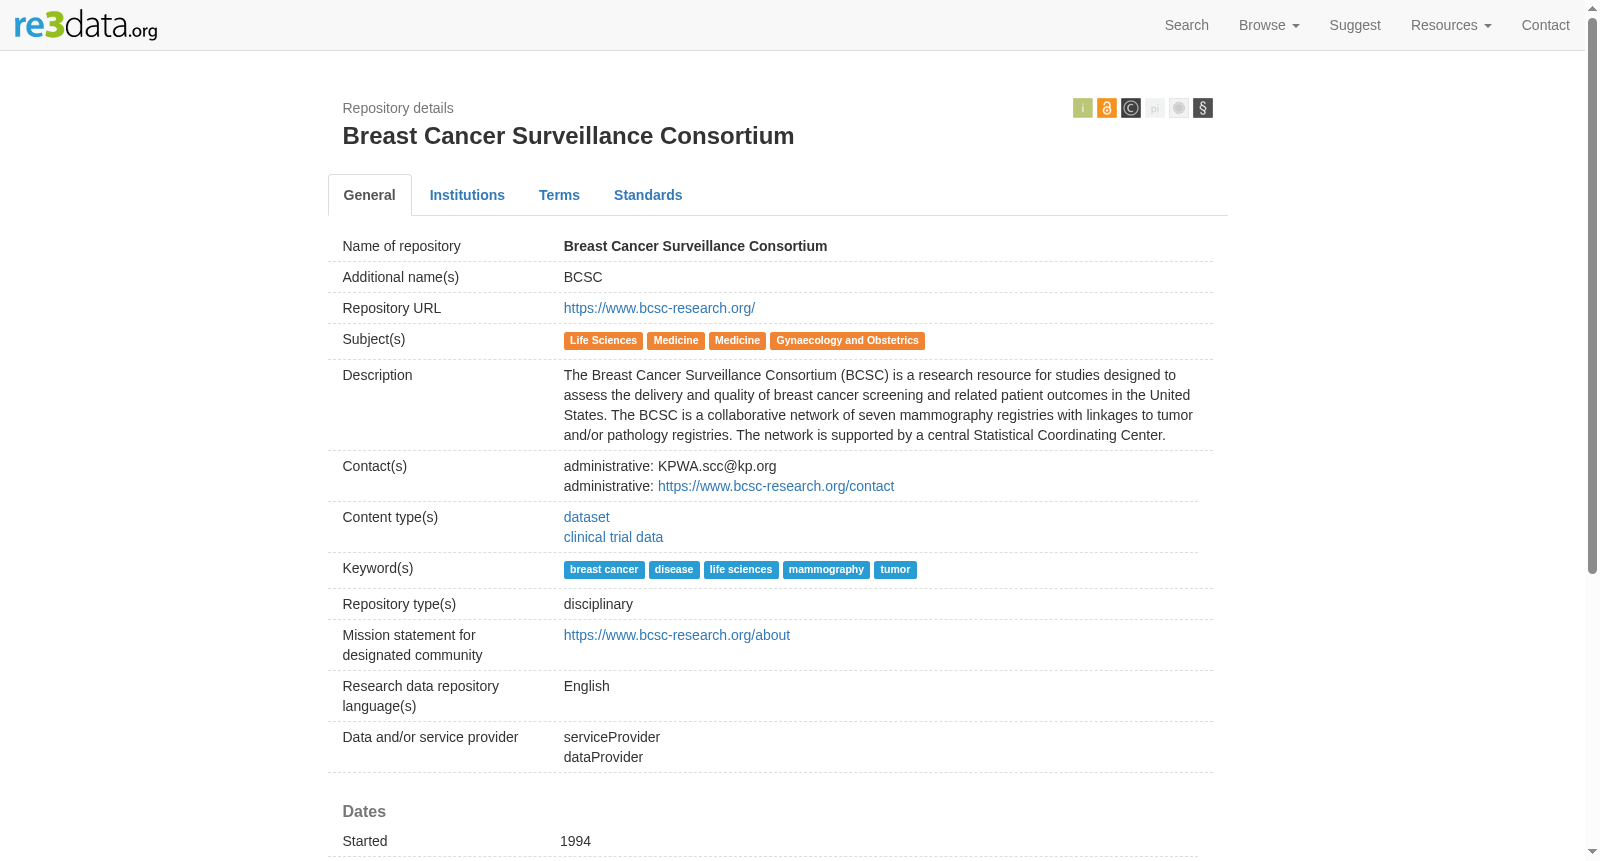Follow the 'clinical trial data' link
1600x861 pixels.
(613, 537)
